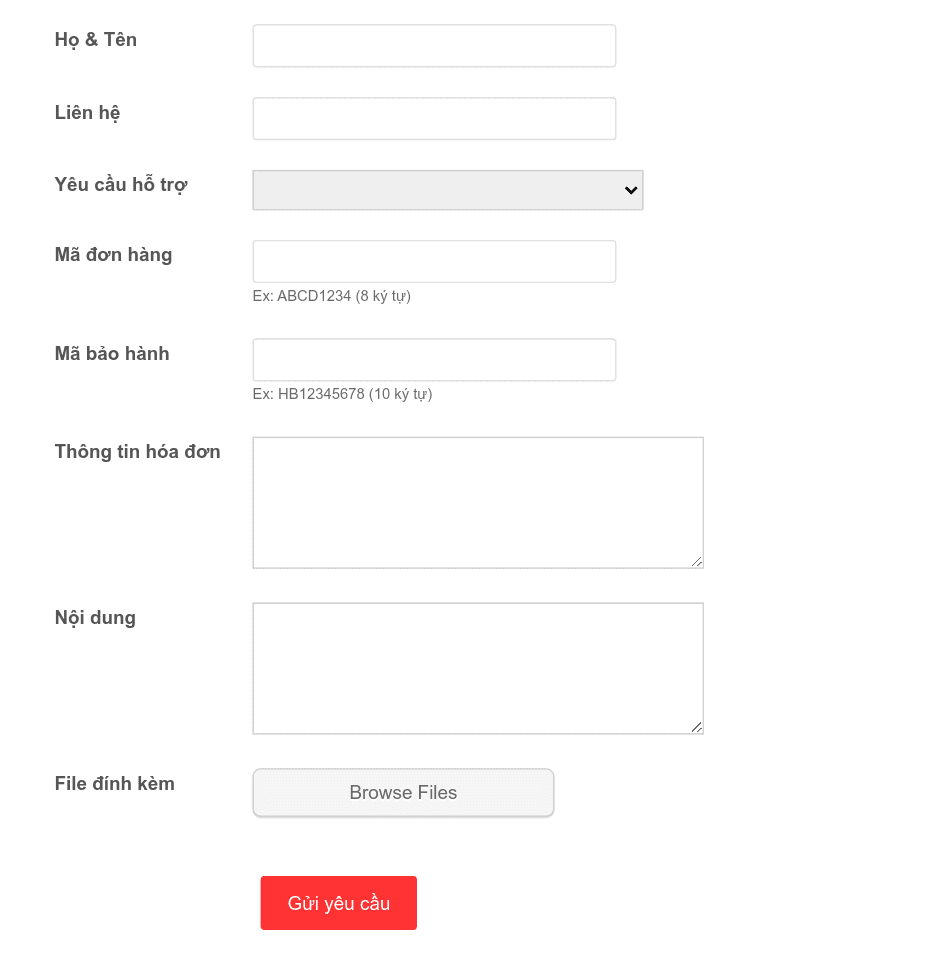Click inside the Thông tin hóa đơn textarea
Image resolution: width=930 pixels, height=970 pixels.
point(477,500)
